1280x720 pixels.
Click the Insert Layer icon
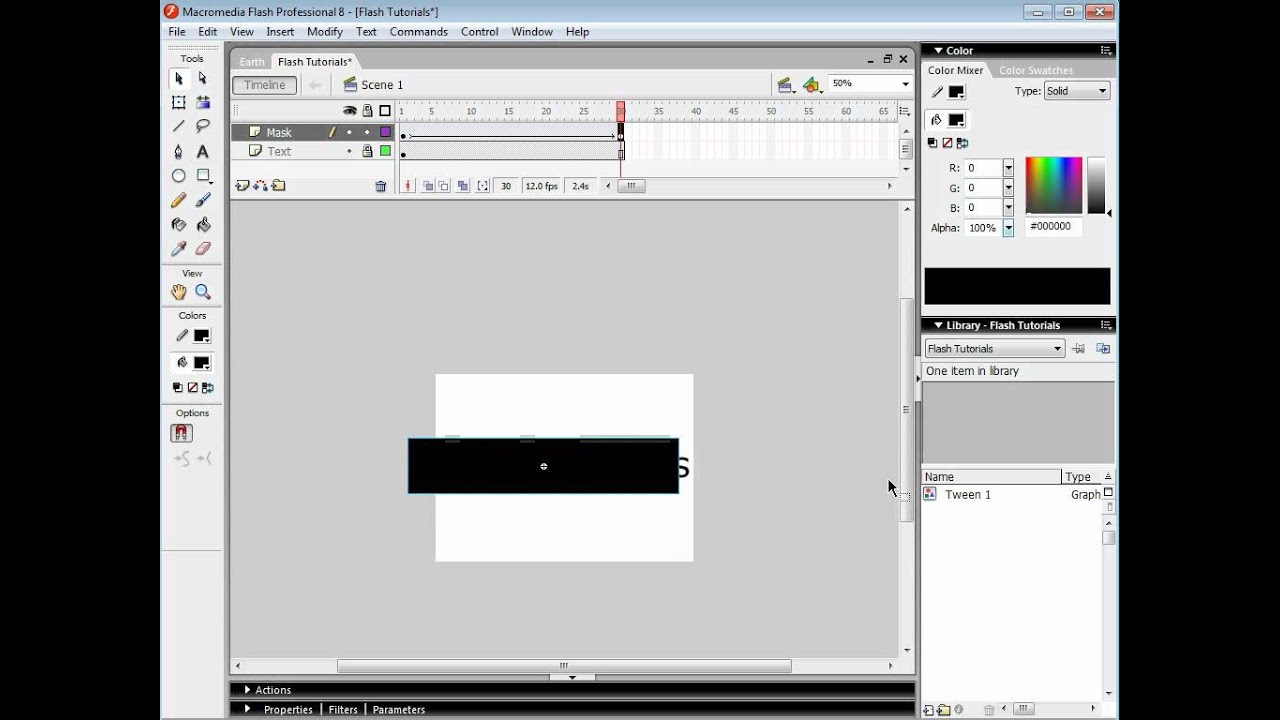click(x=241, y=186)
